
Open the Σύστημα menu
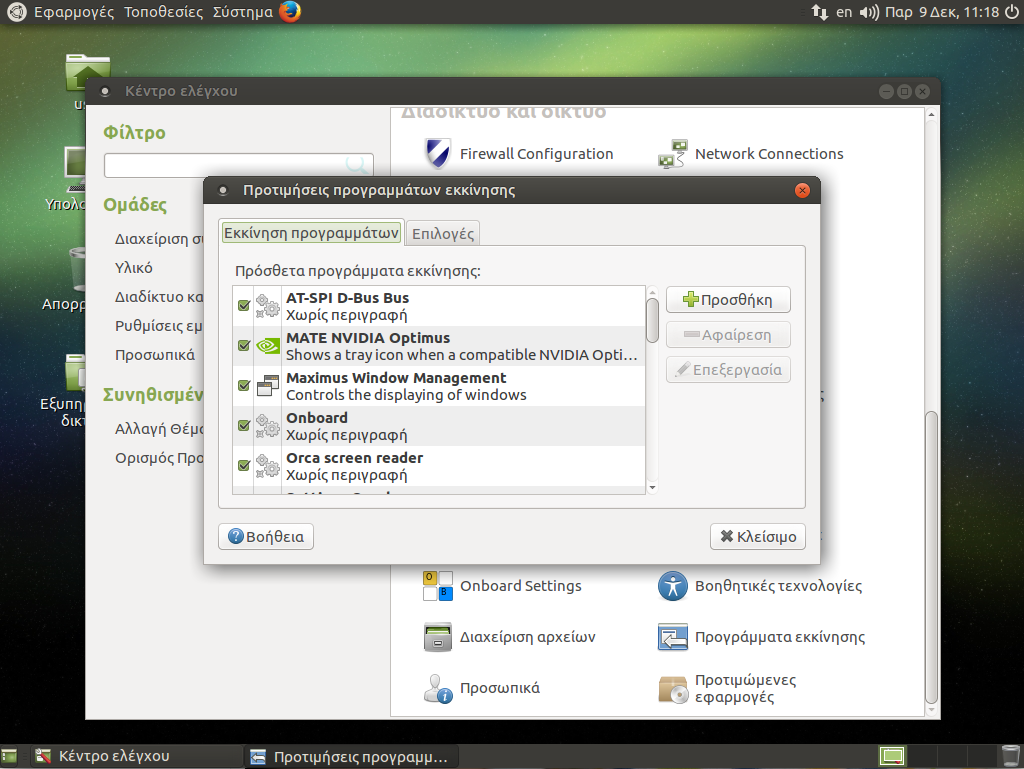242,12
